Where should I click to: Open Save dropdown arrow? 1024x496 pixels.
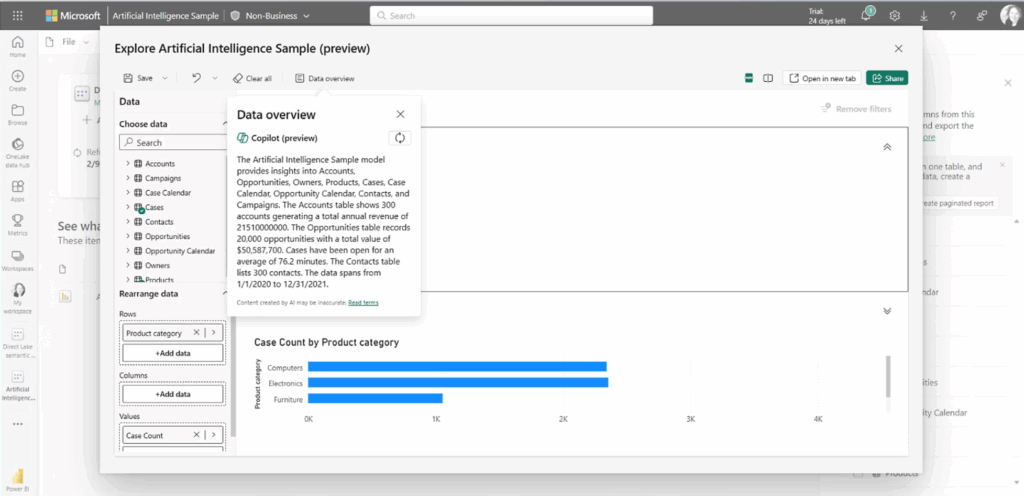coord(165,78)
